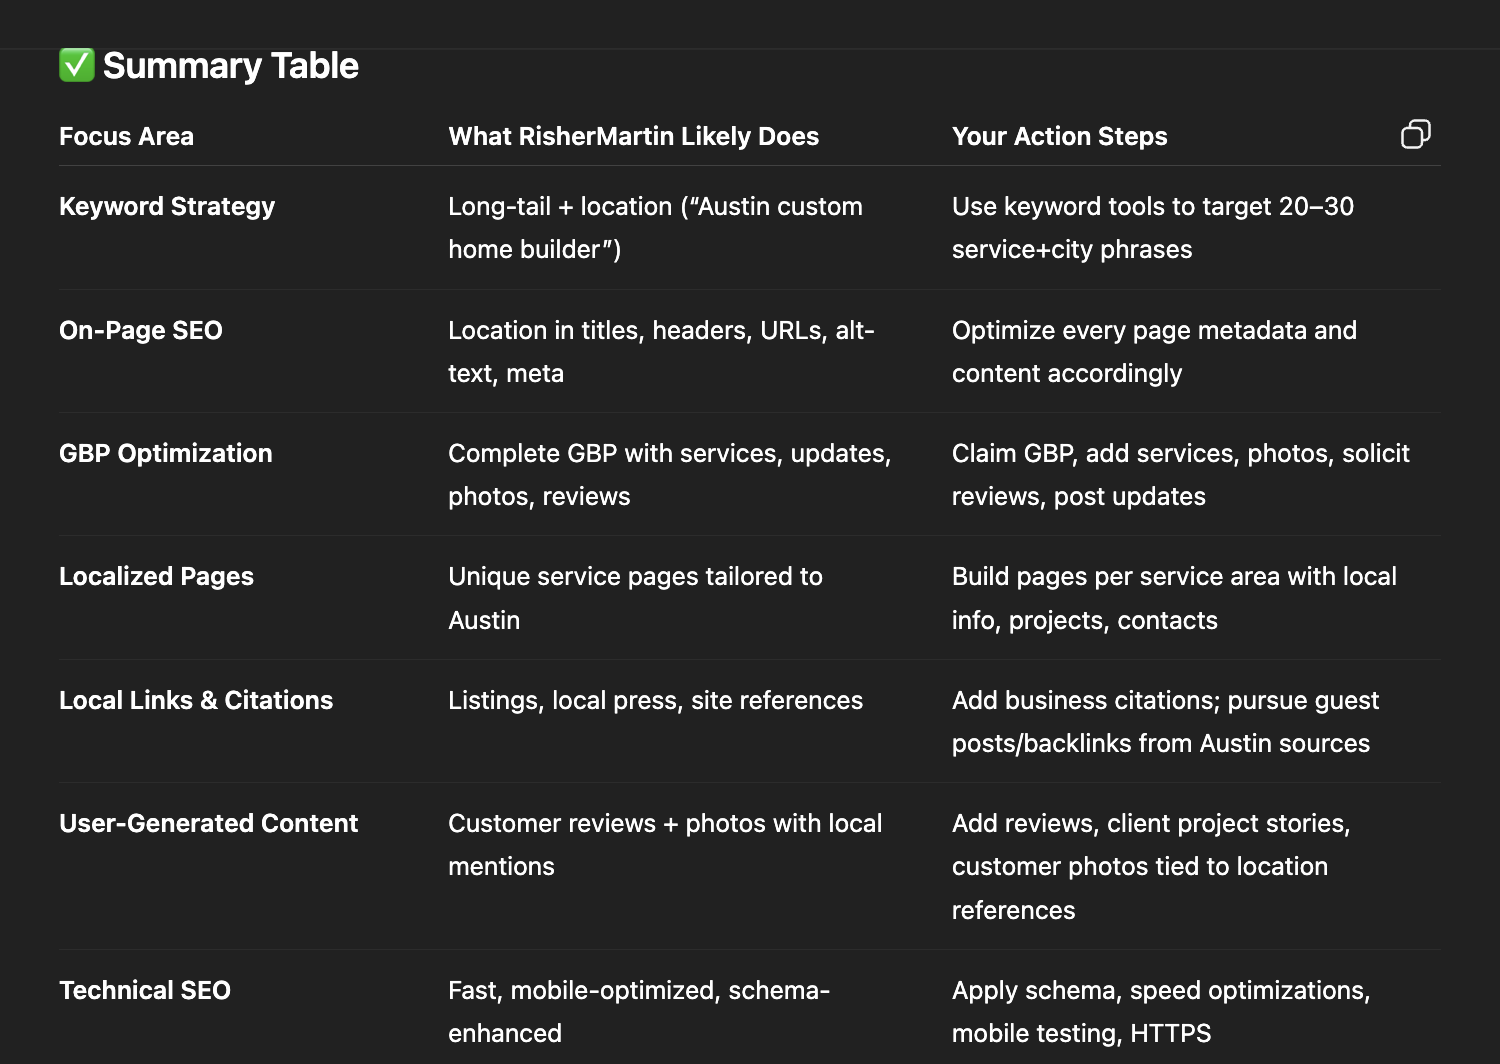Click the Claim GBP, add services cell
1500x1064 pixels.
[1181, 475]
